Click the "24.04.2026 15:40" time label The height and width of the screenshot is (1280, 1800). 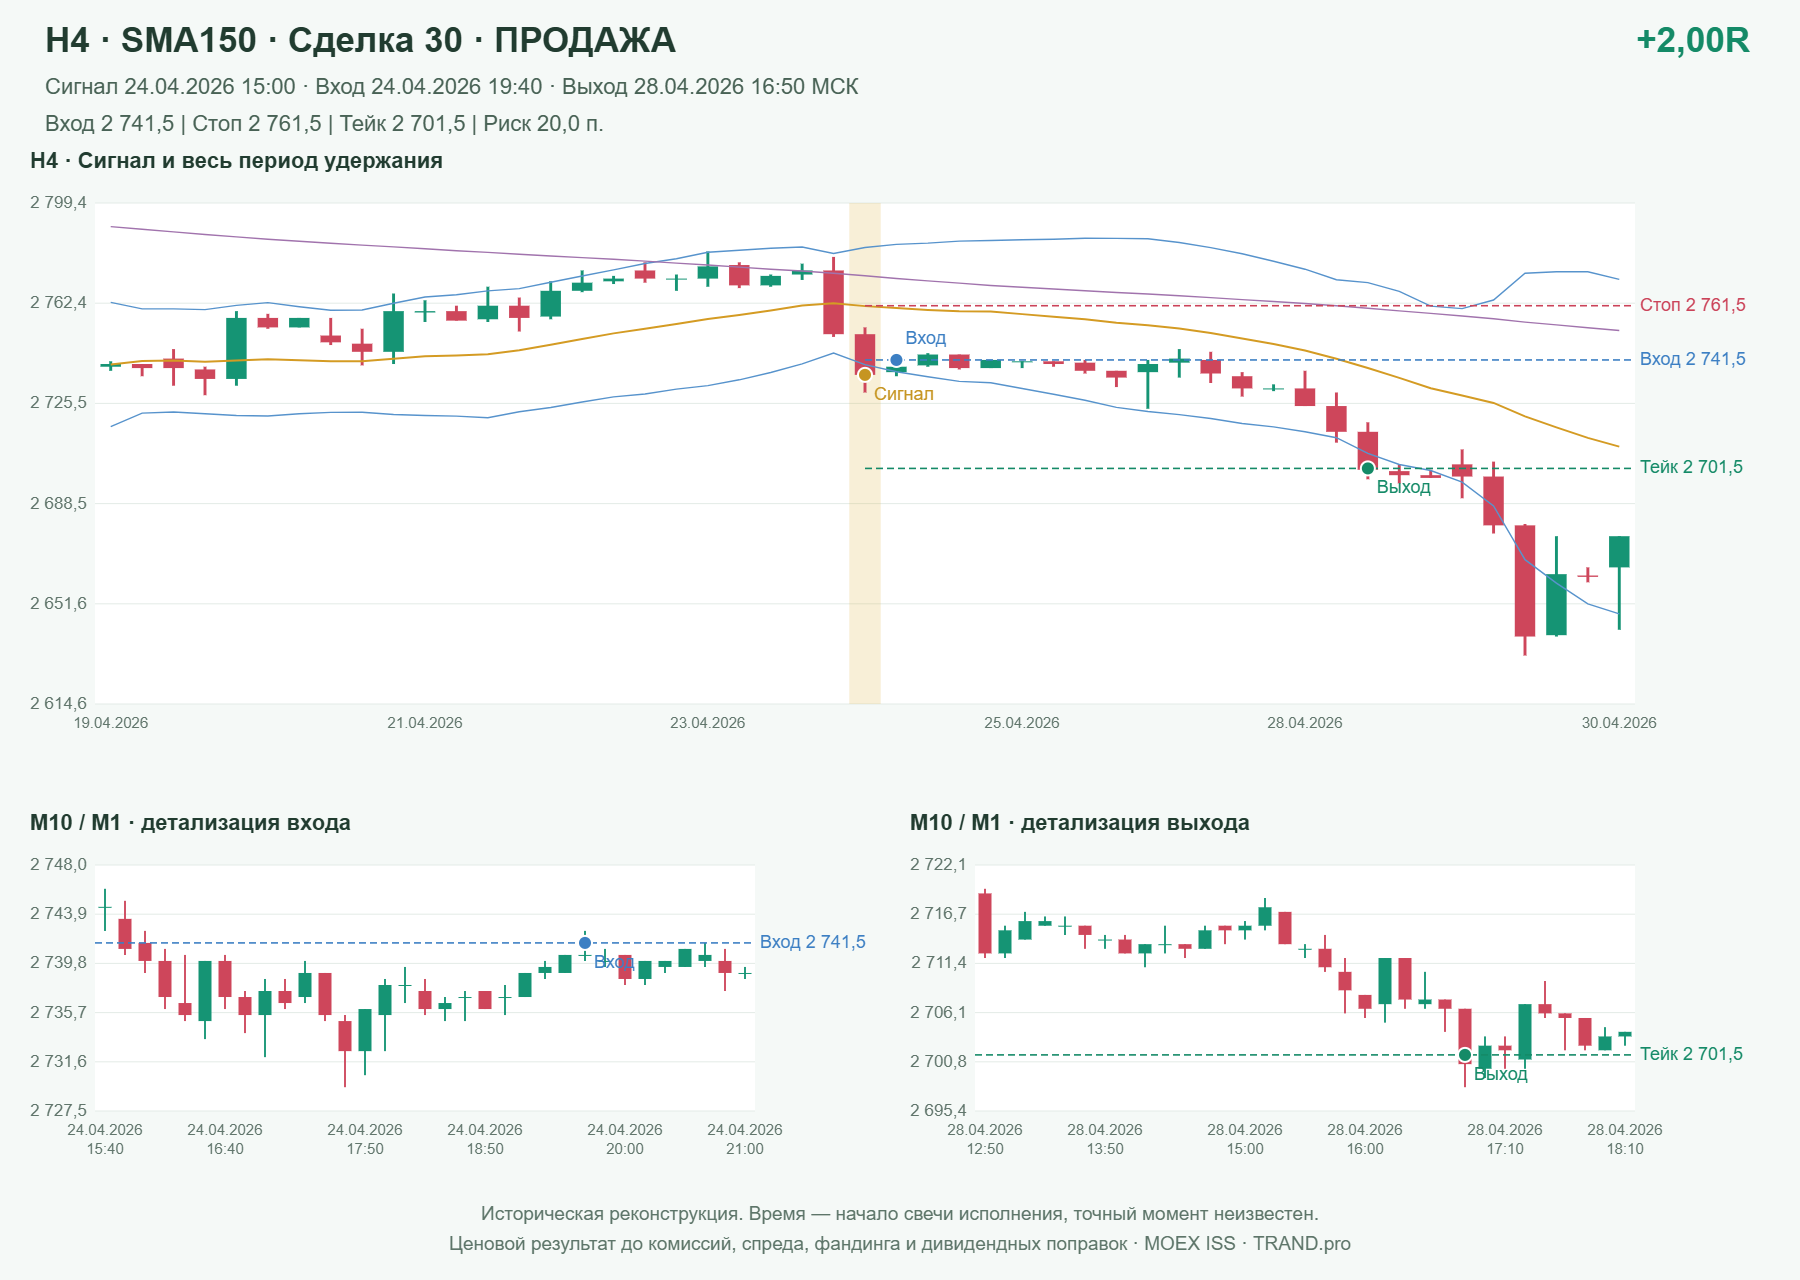(x=105, y=1139)
